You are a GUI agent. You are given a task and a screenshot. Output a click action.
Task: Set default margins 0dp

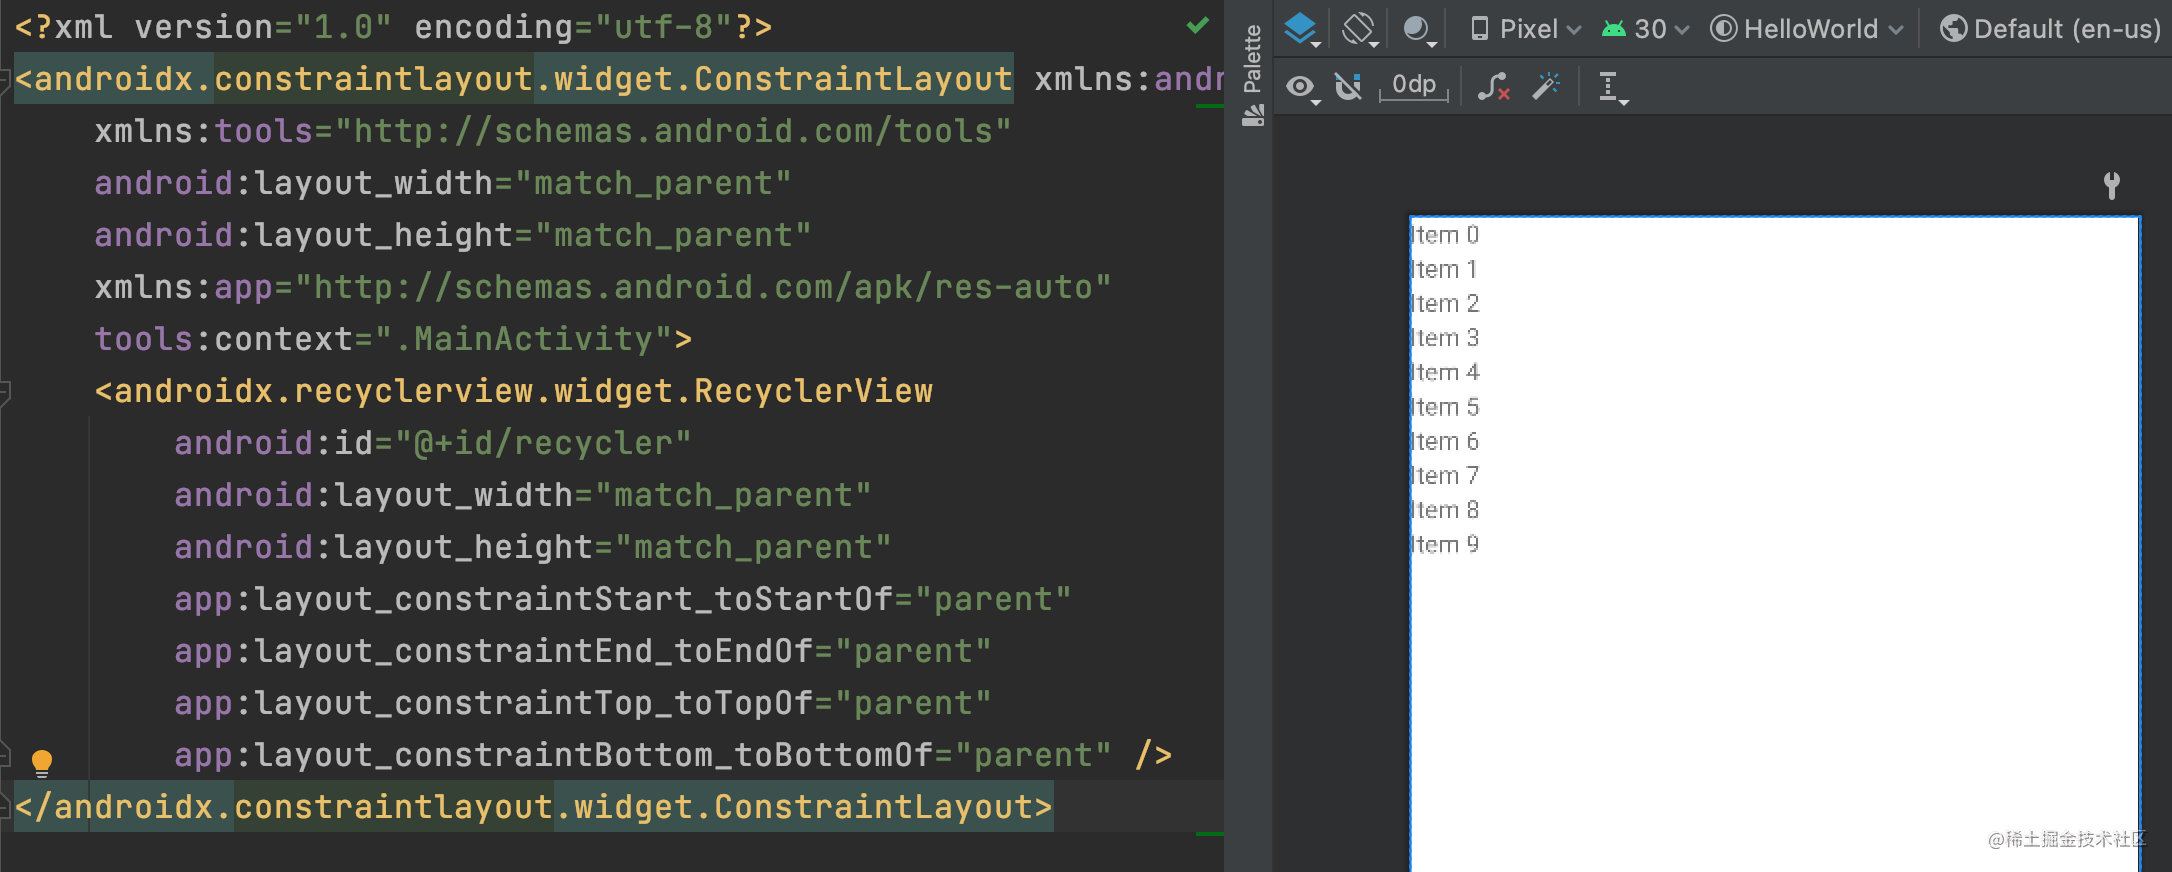click(x=1414, y=85)
